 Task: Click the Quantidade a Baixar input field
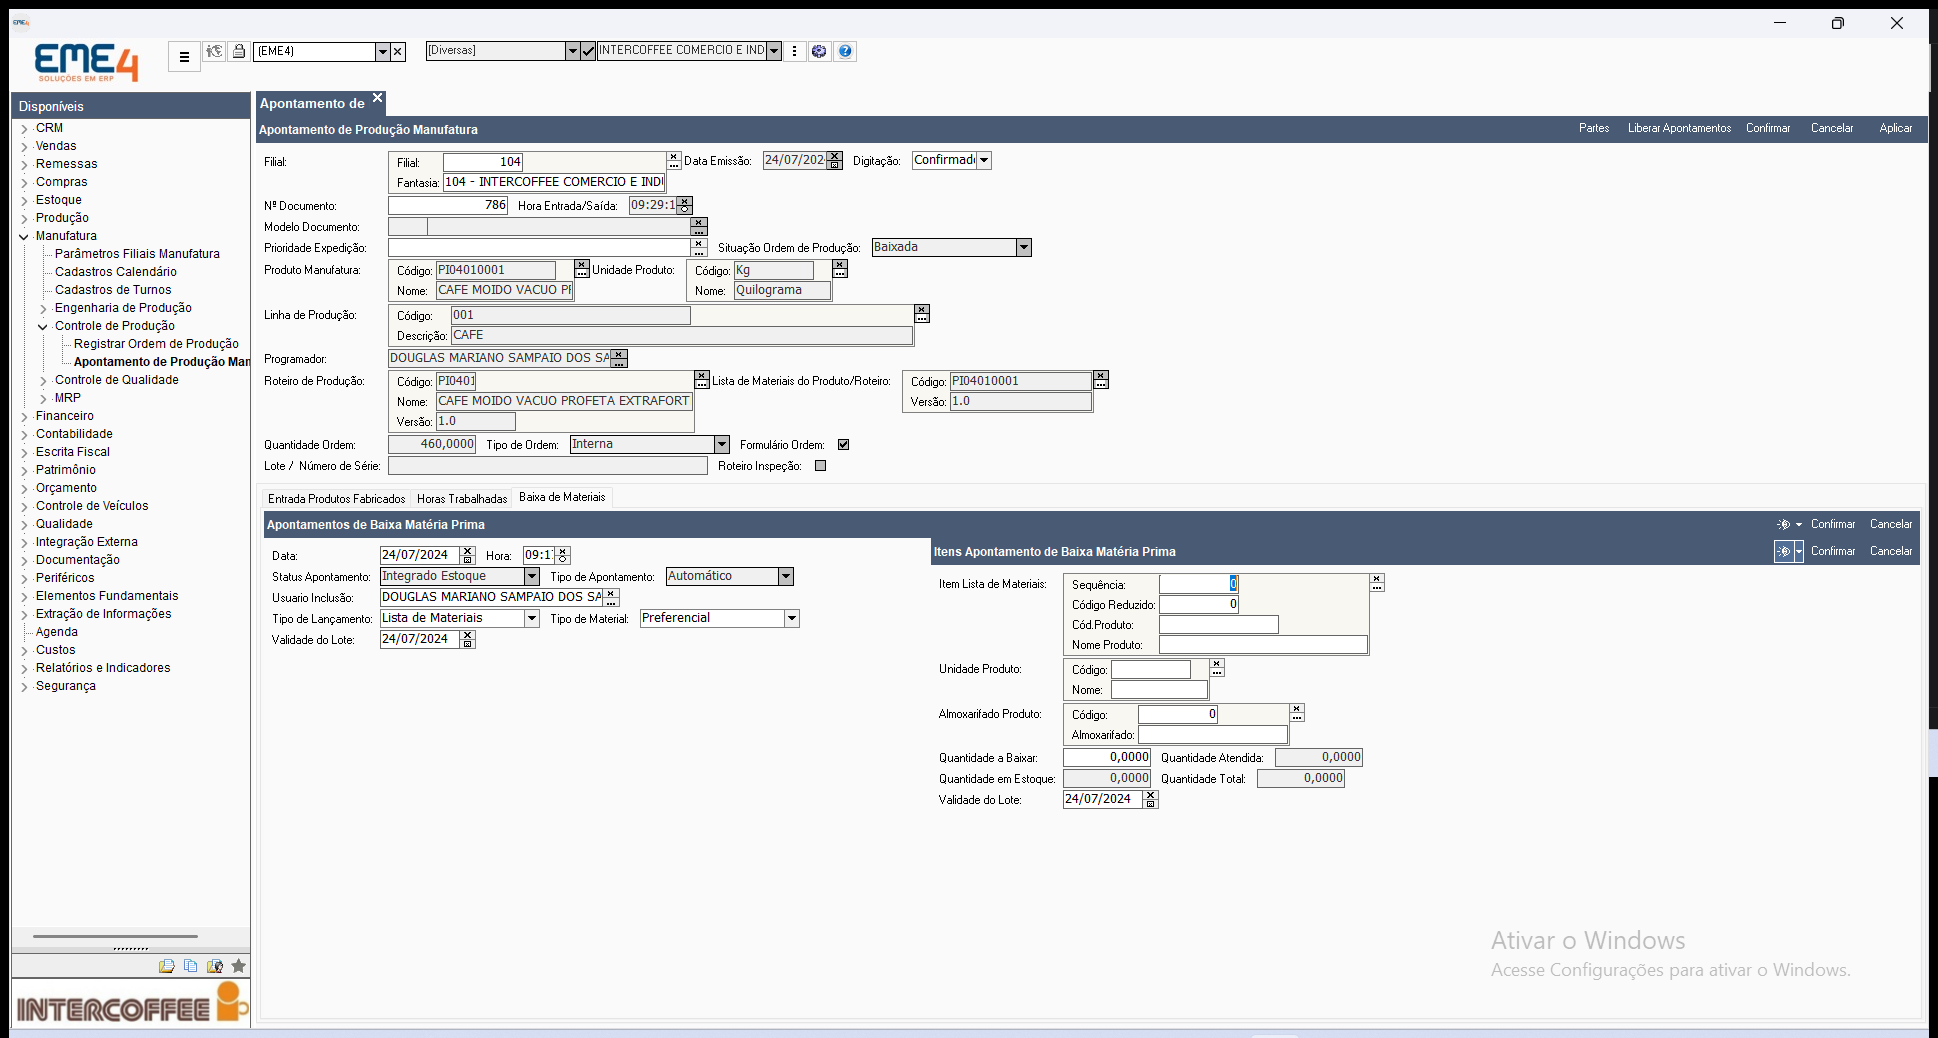point(1107,757)
